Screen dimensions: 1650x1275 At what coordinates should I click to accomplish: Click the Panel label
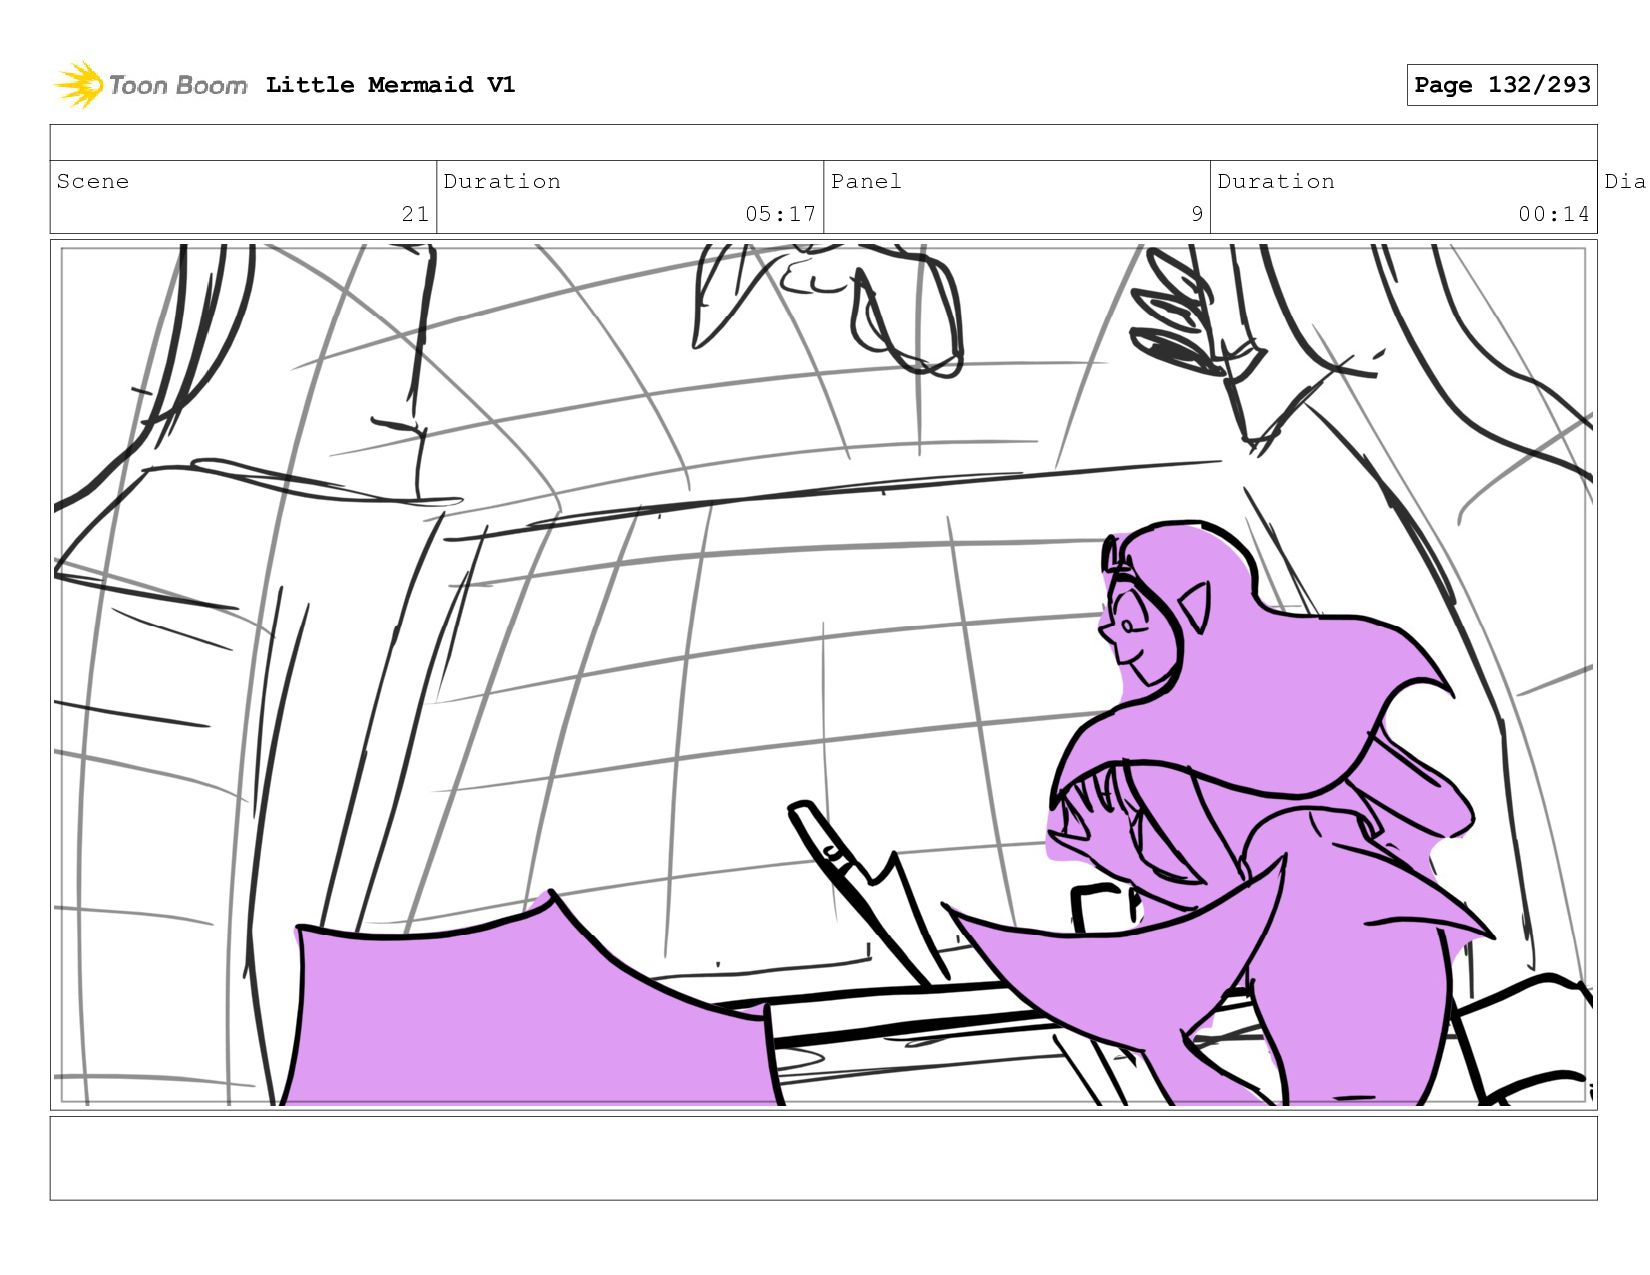(866, 181)
